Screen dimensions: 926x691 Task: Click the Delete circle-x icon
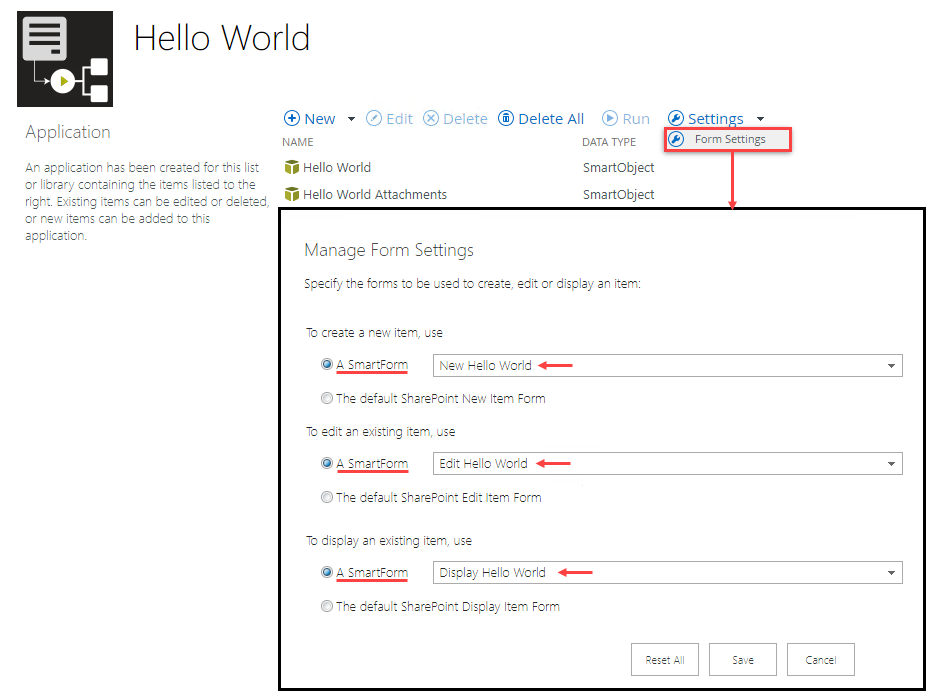pos(431,118)
